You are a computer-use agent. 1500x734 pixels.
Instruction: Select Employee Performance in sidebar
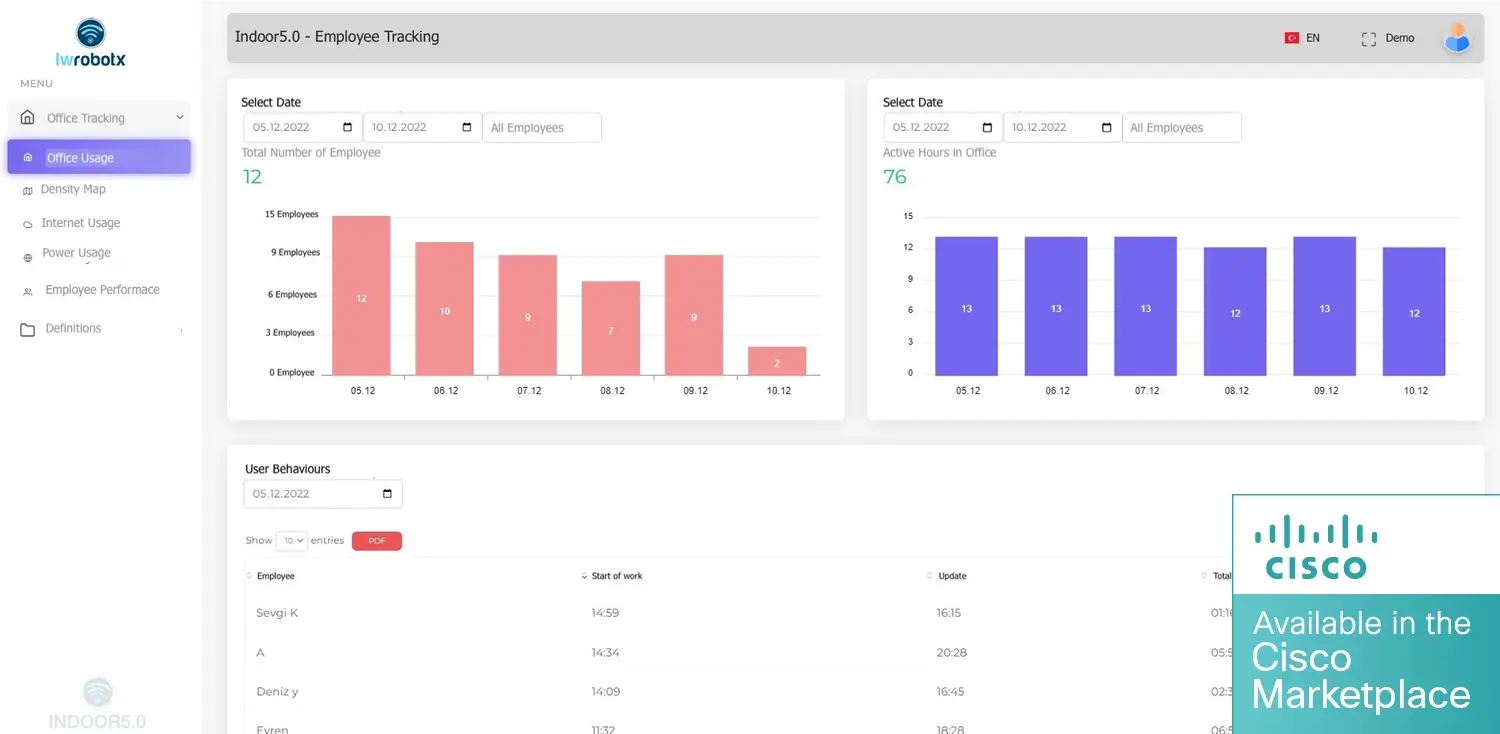(x=102, y=290)
